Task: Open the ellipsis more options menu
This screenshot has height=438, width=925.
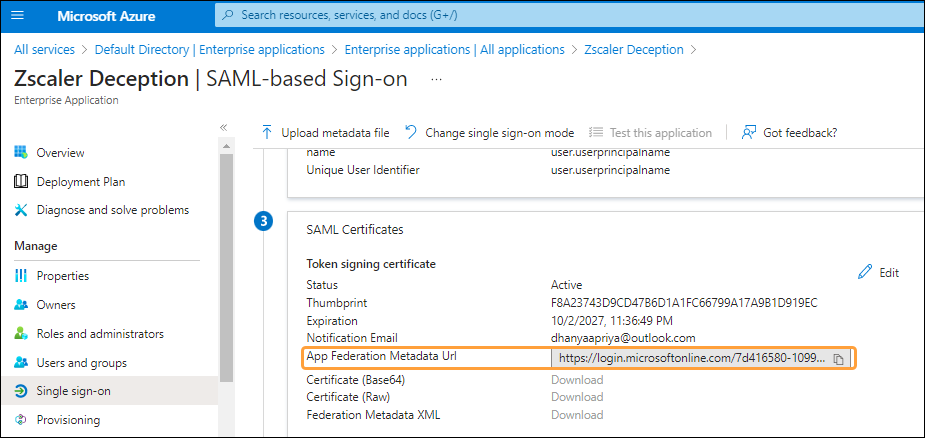Action: tap(436, 79)
